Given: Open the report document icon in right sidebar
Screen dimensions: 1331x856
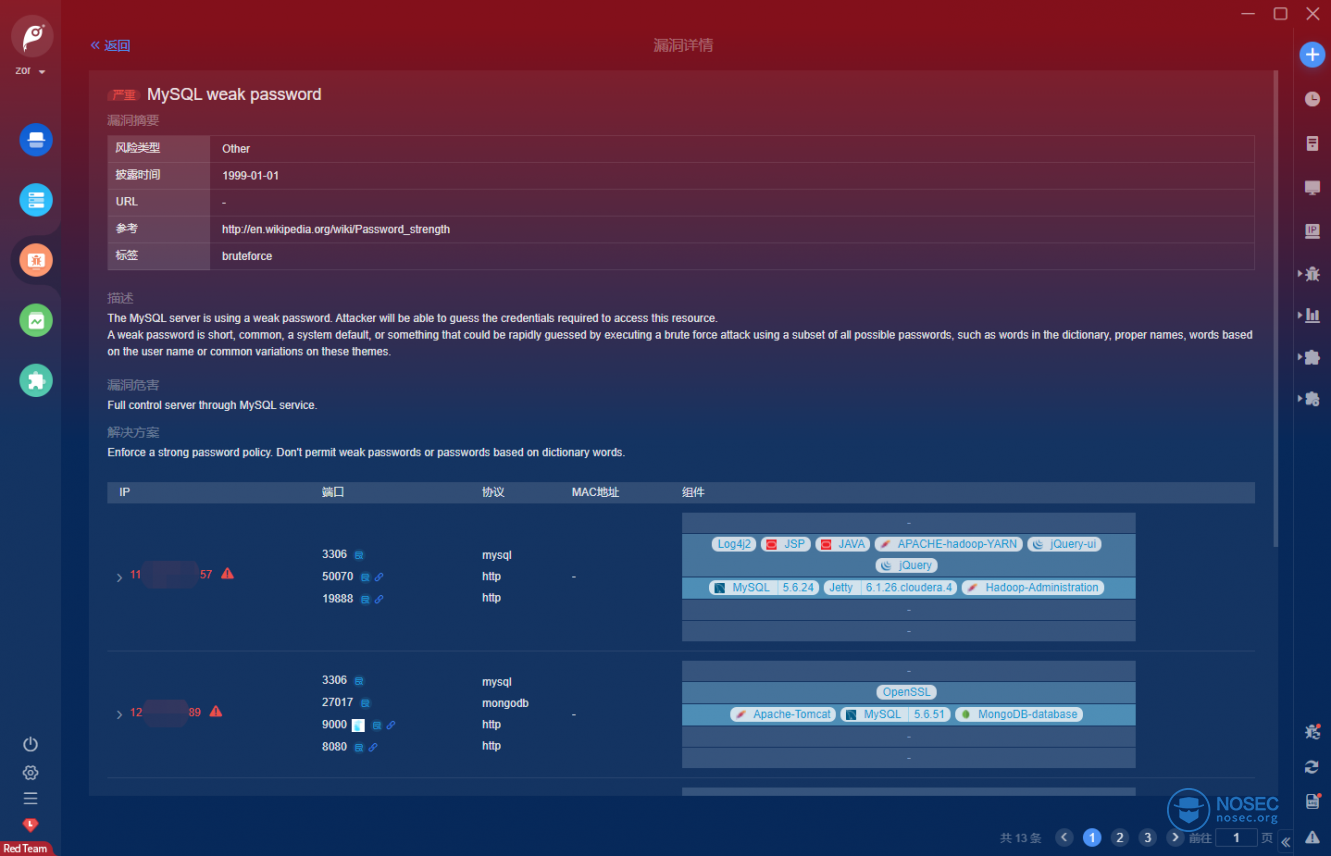Looking at the screenshot, I should coord(1312,143).
